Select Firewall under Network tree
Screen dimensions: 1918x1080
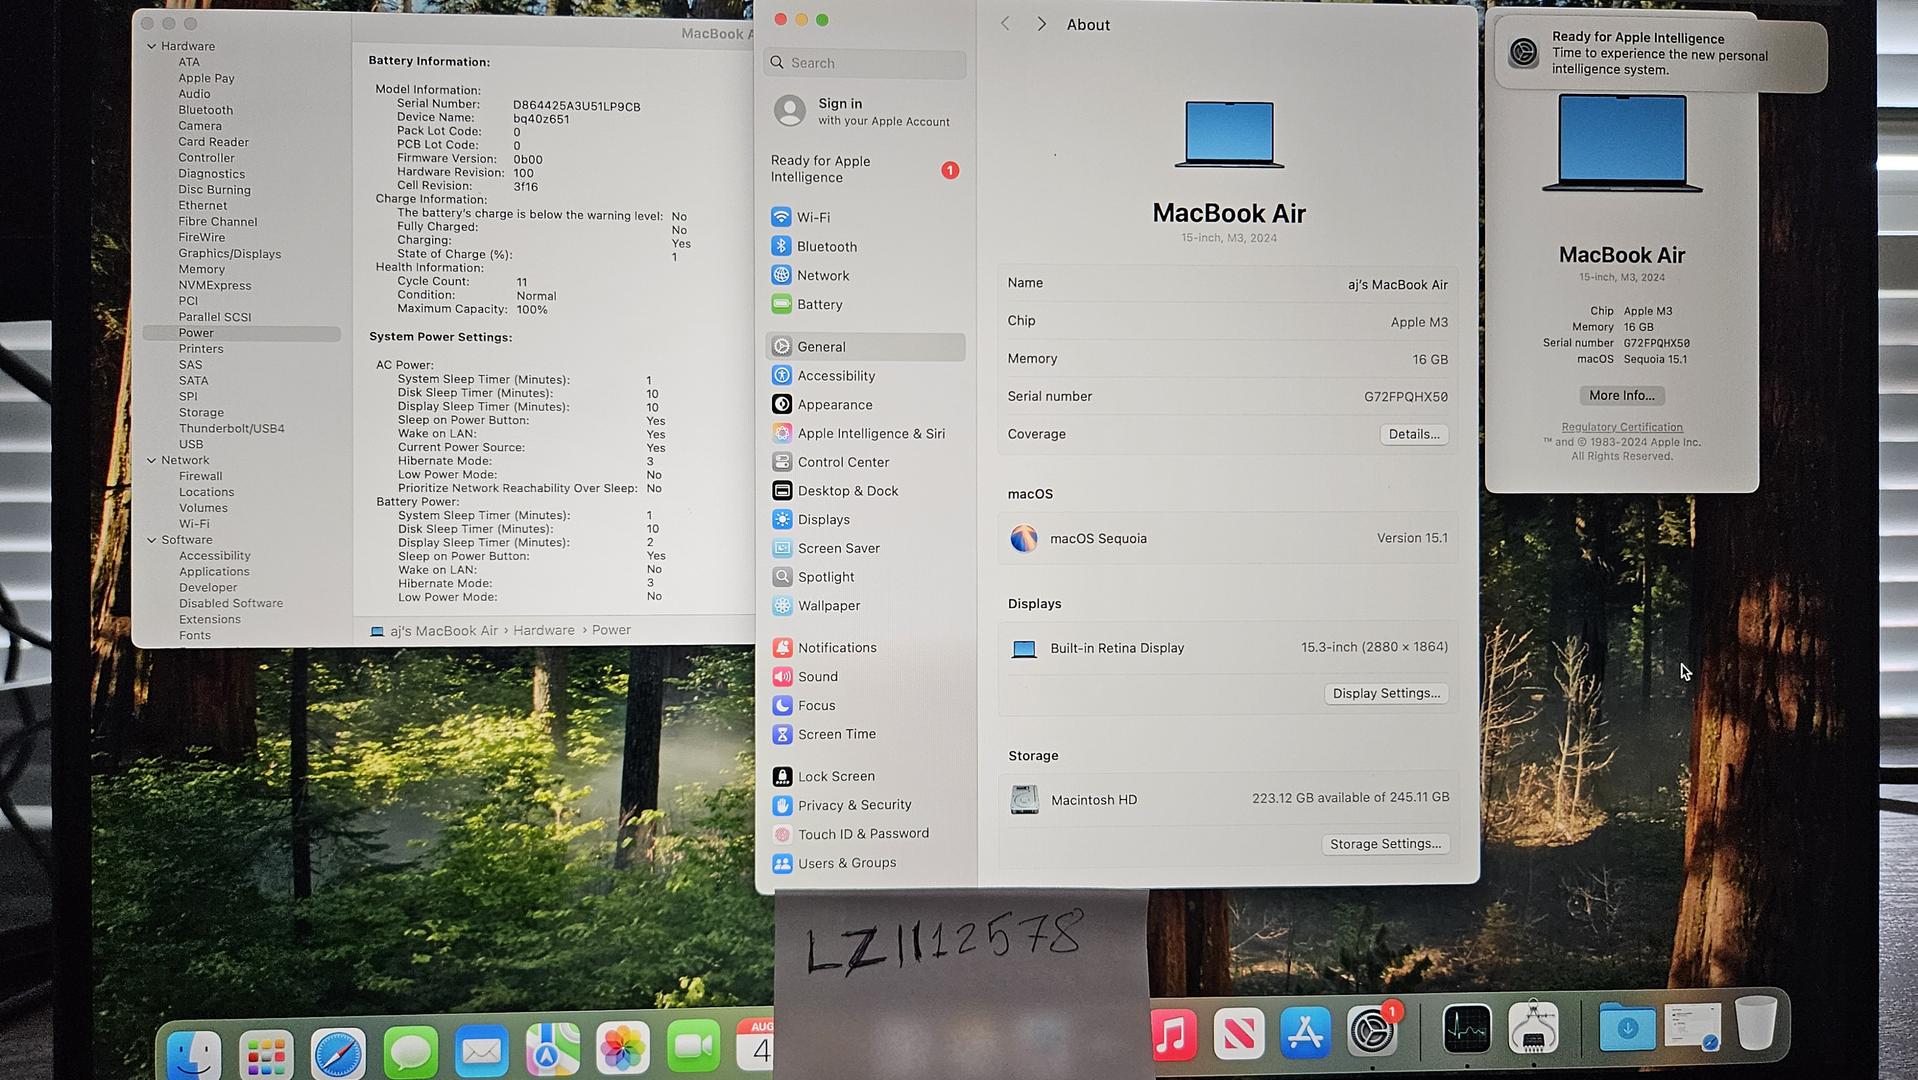point(201,476)
